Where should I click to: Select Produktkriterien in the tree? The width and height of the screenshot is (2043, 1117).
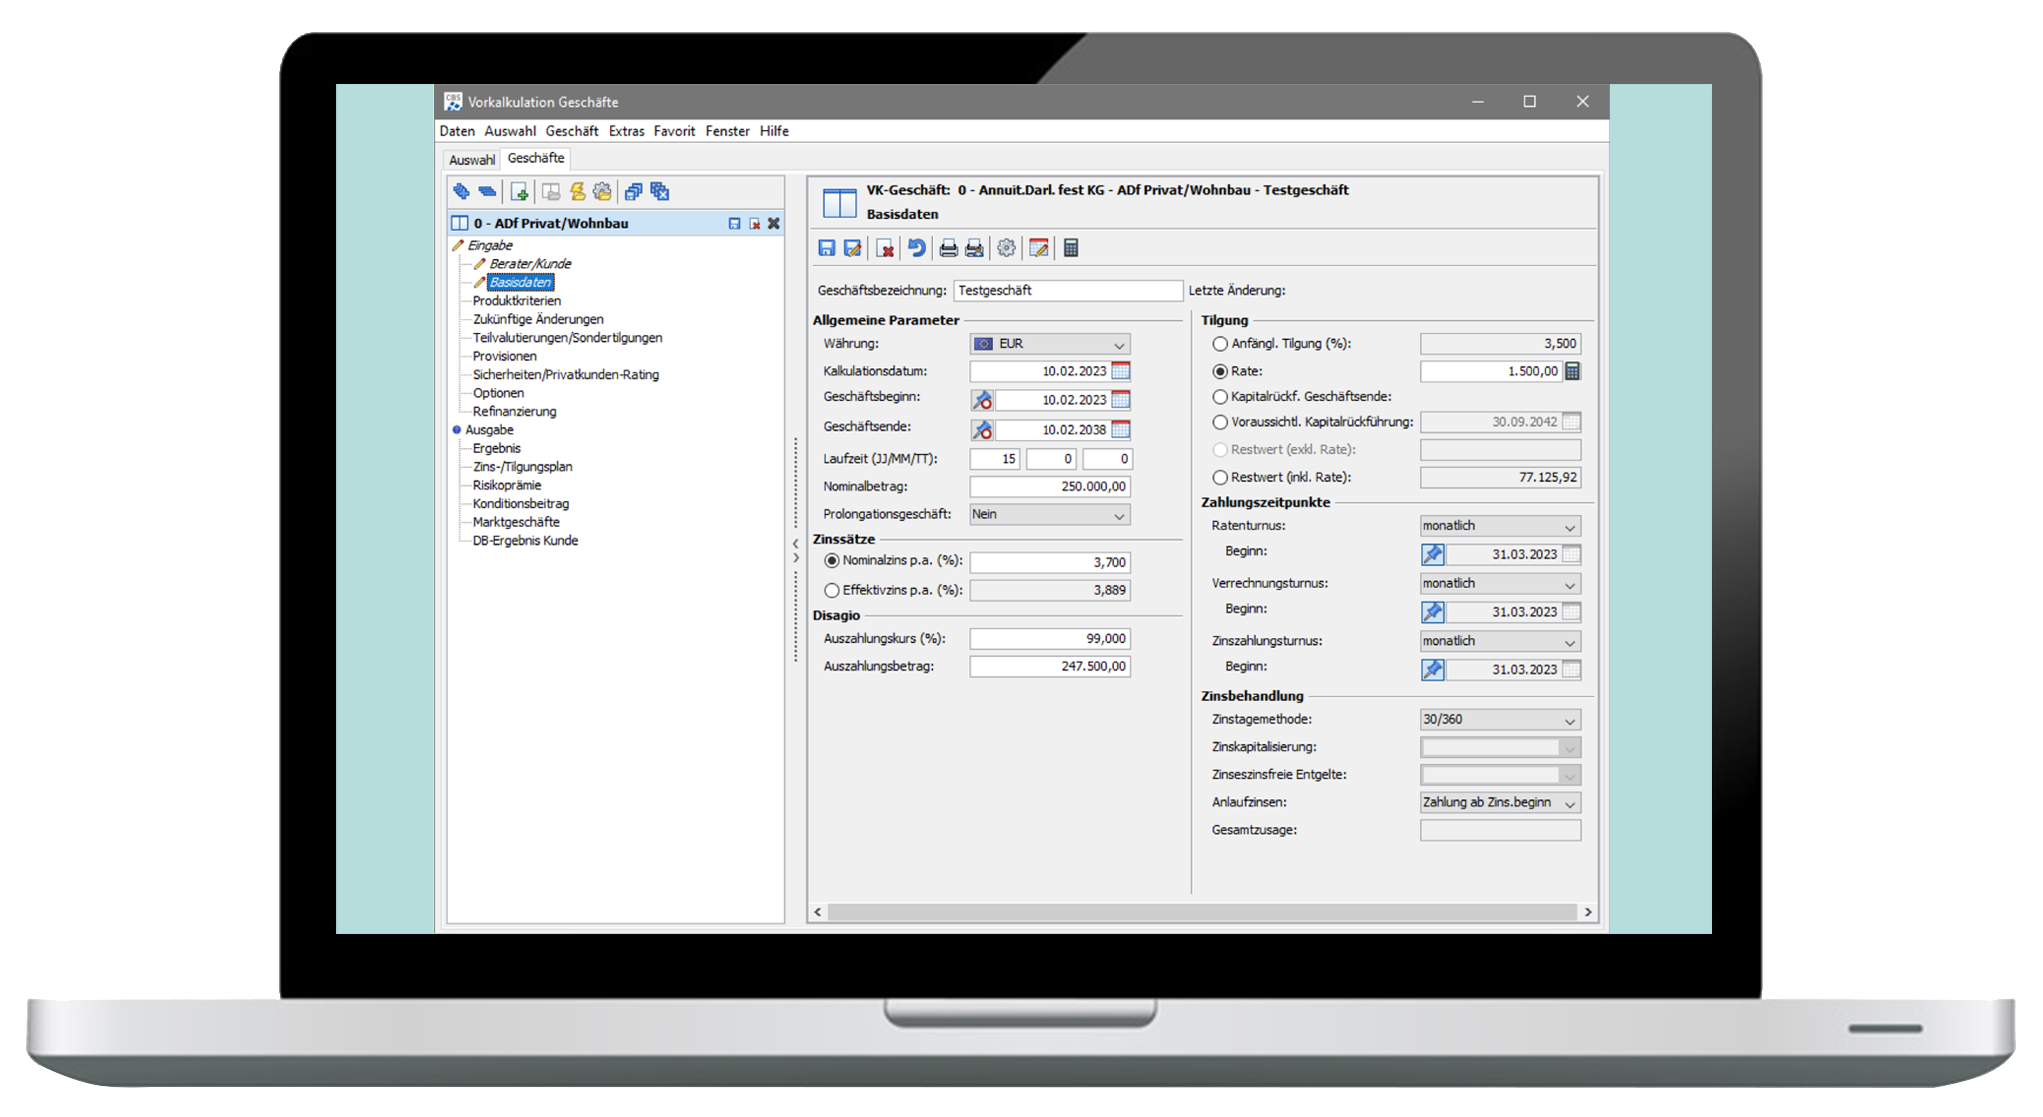coord(516,301)
